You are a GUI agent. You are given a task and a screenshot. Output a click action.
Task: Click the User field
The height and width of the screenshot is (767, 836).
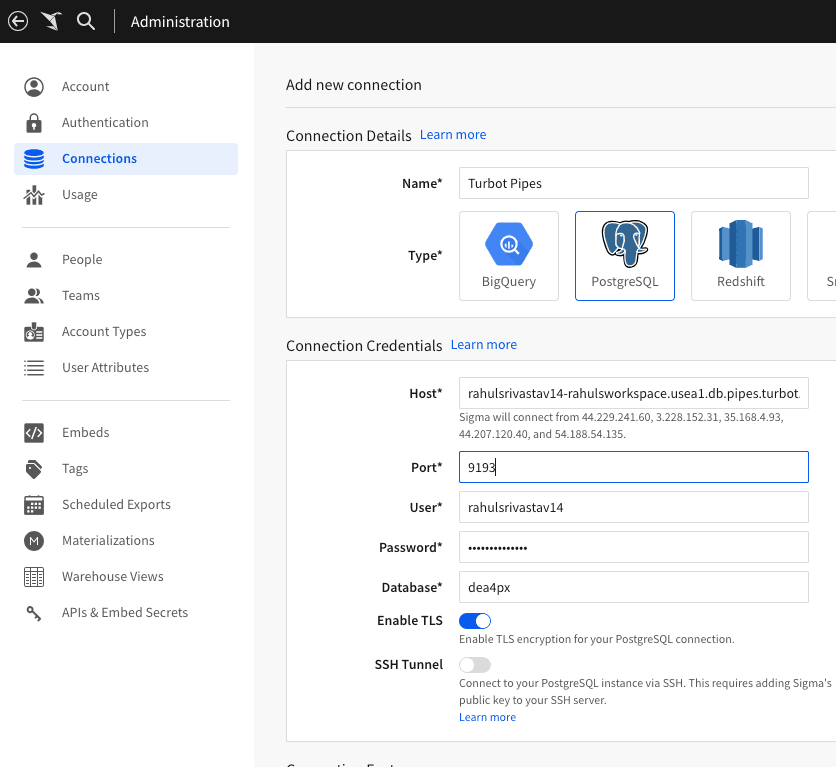click(x=633, y=507)
